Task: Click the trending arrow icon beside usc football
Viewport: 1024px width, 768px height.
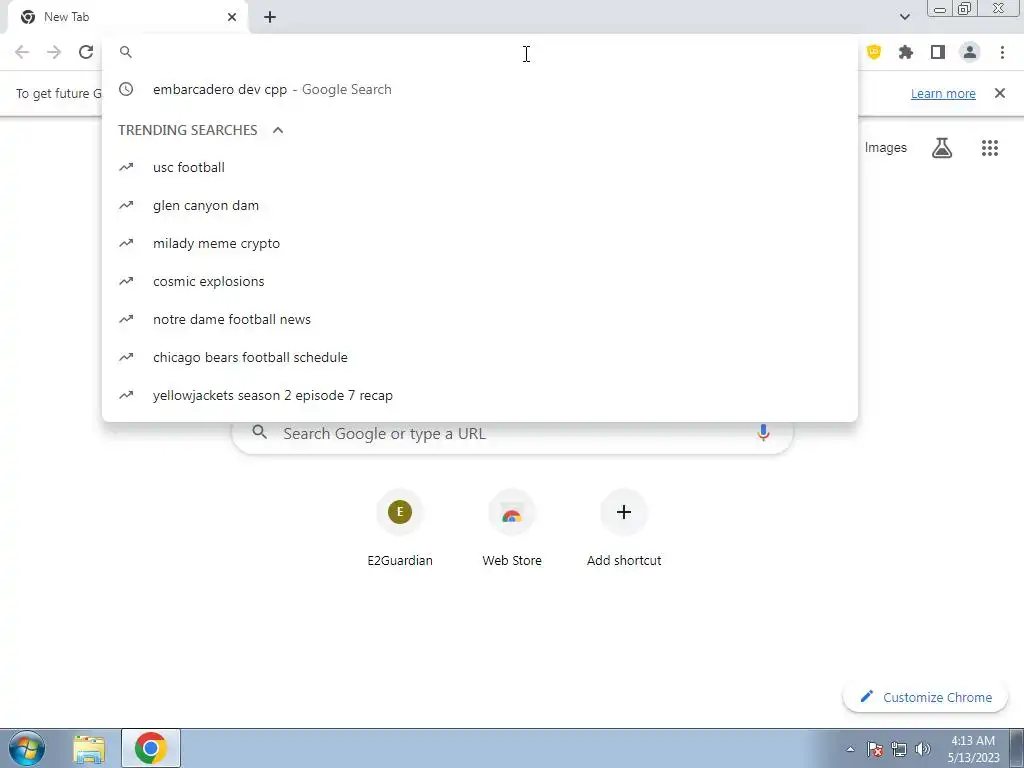Action: 126,167
